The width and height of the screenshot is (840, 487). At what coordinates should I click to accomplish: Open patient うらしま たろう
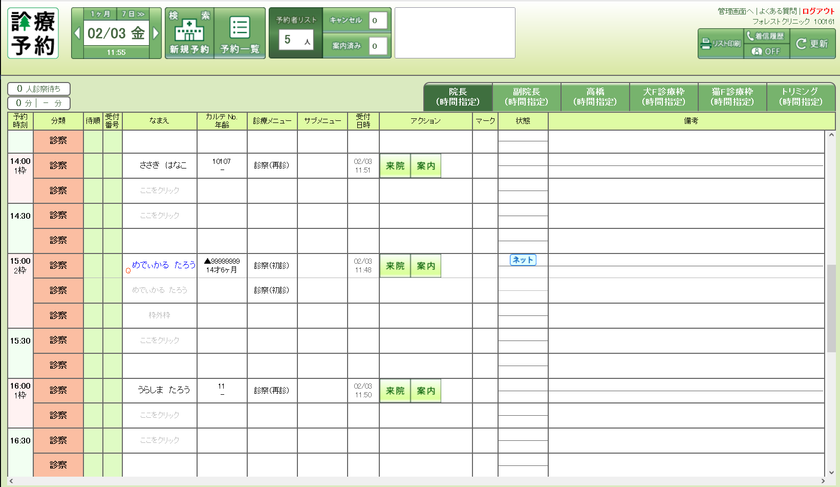(163, 390)
